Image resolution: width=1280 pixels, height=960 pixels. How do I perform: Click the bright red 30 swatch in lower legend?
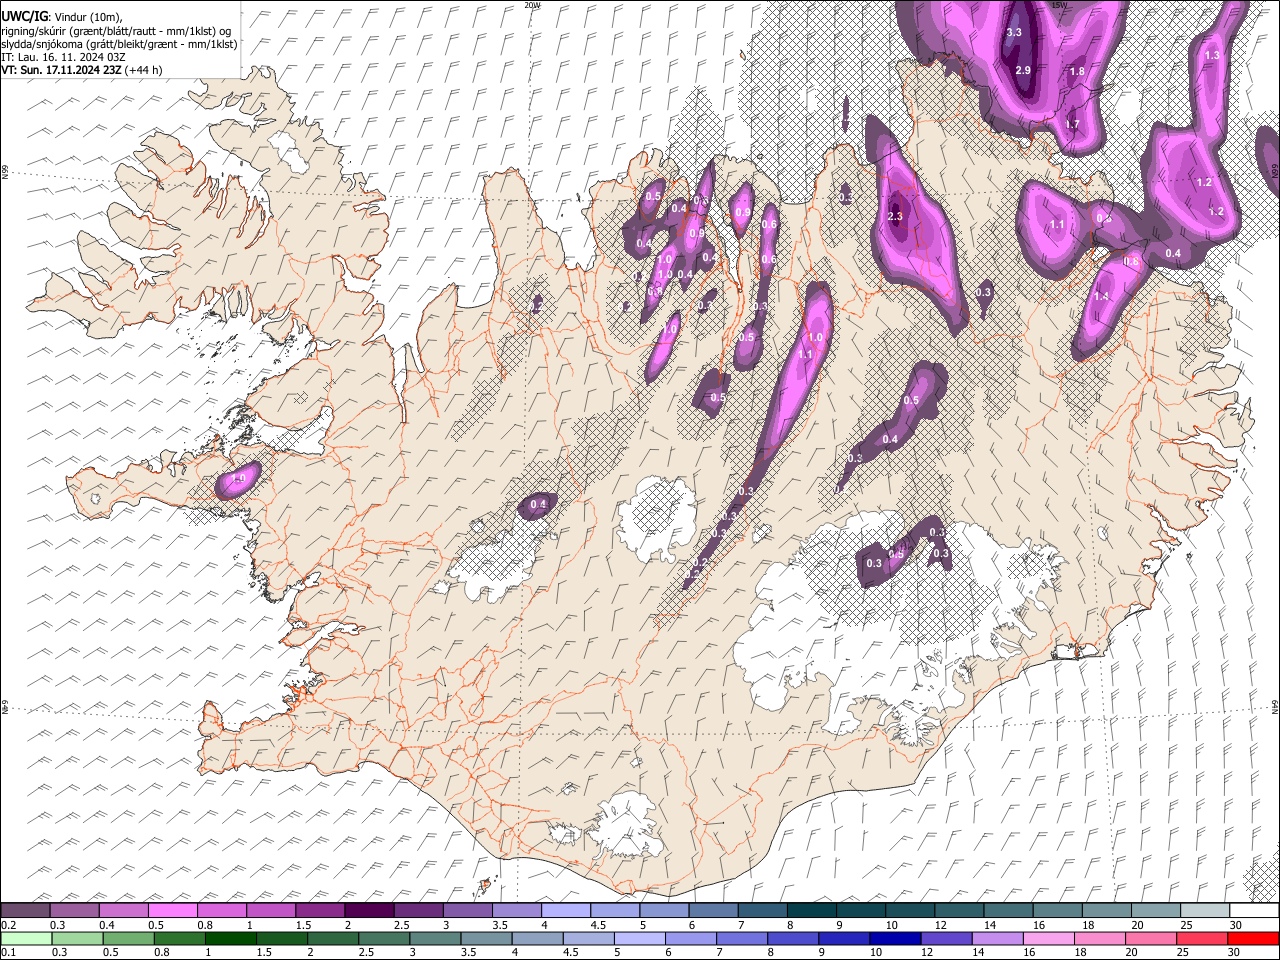pos(1253,938)
